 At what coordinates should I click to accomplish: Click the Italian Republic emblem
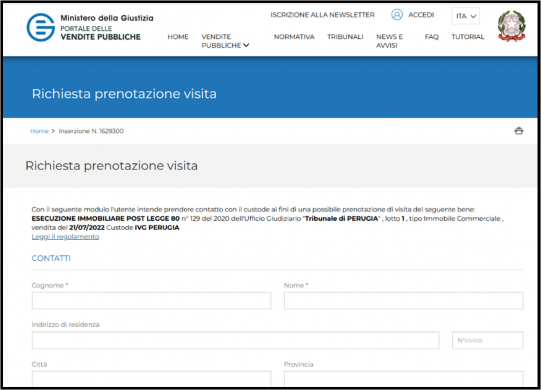tap(511, 26)
